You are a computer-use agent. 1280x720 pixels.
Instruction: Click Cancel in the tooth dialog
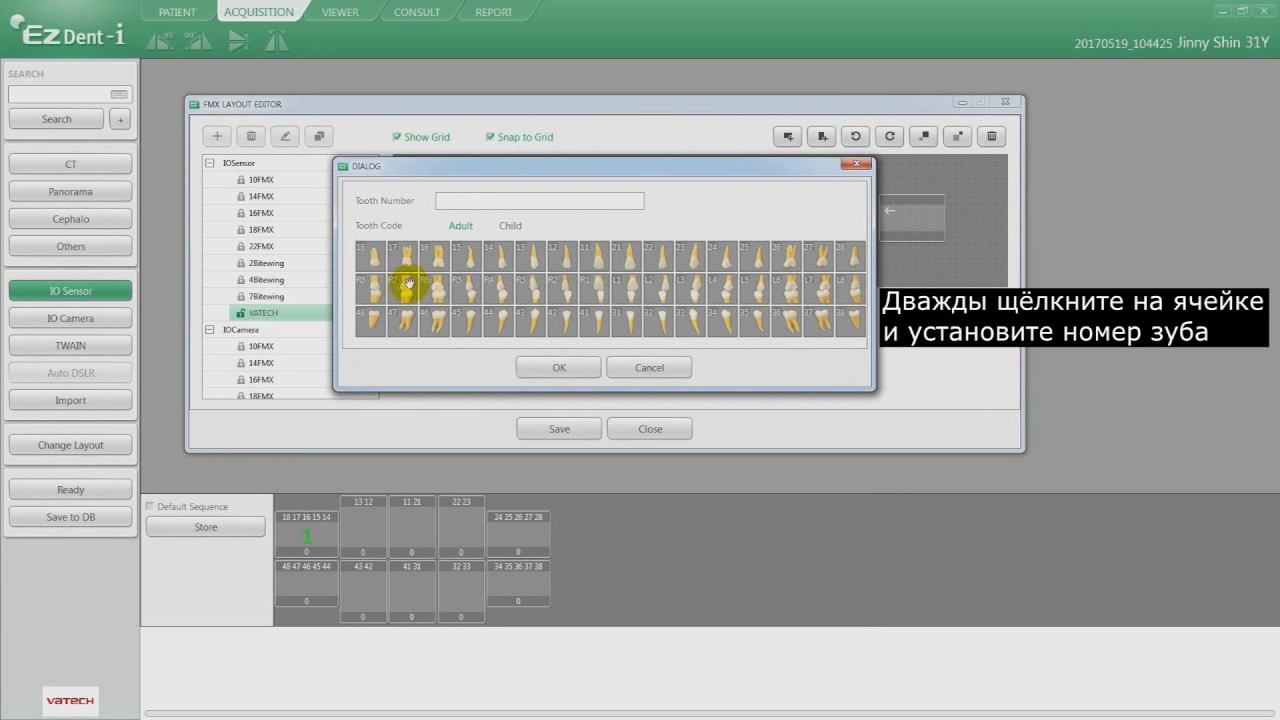pyautogui.click(x=649, y=368)
